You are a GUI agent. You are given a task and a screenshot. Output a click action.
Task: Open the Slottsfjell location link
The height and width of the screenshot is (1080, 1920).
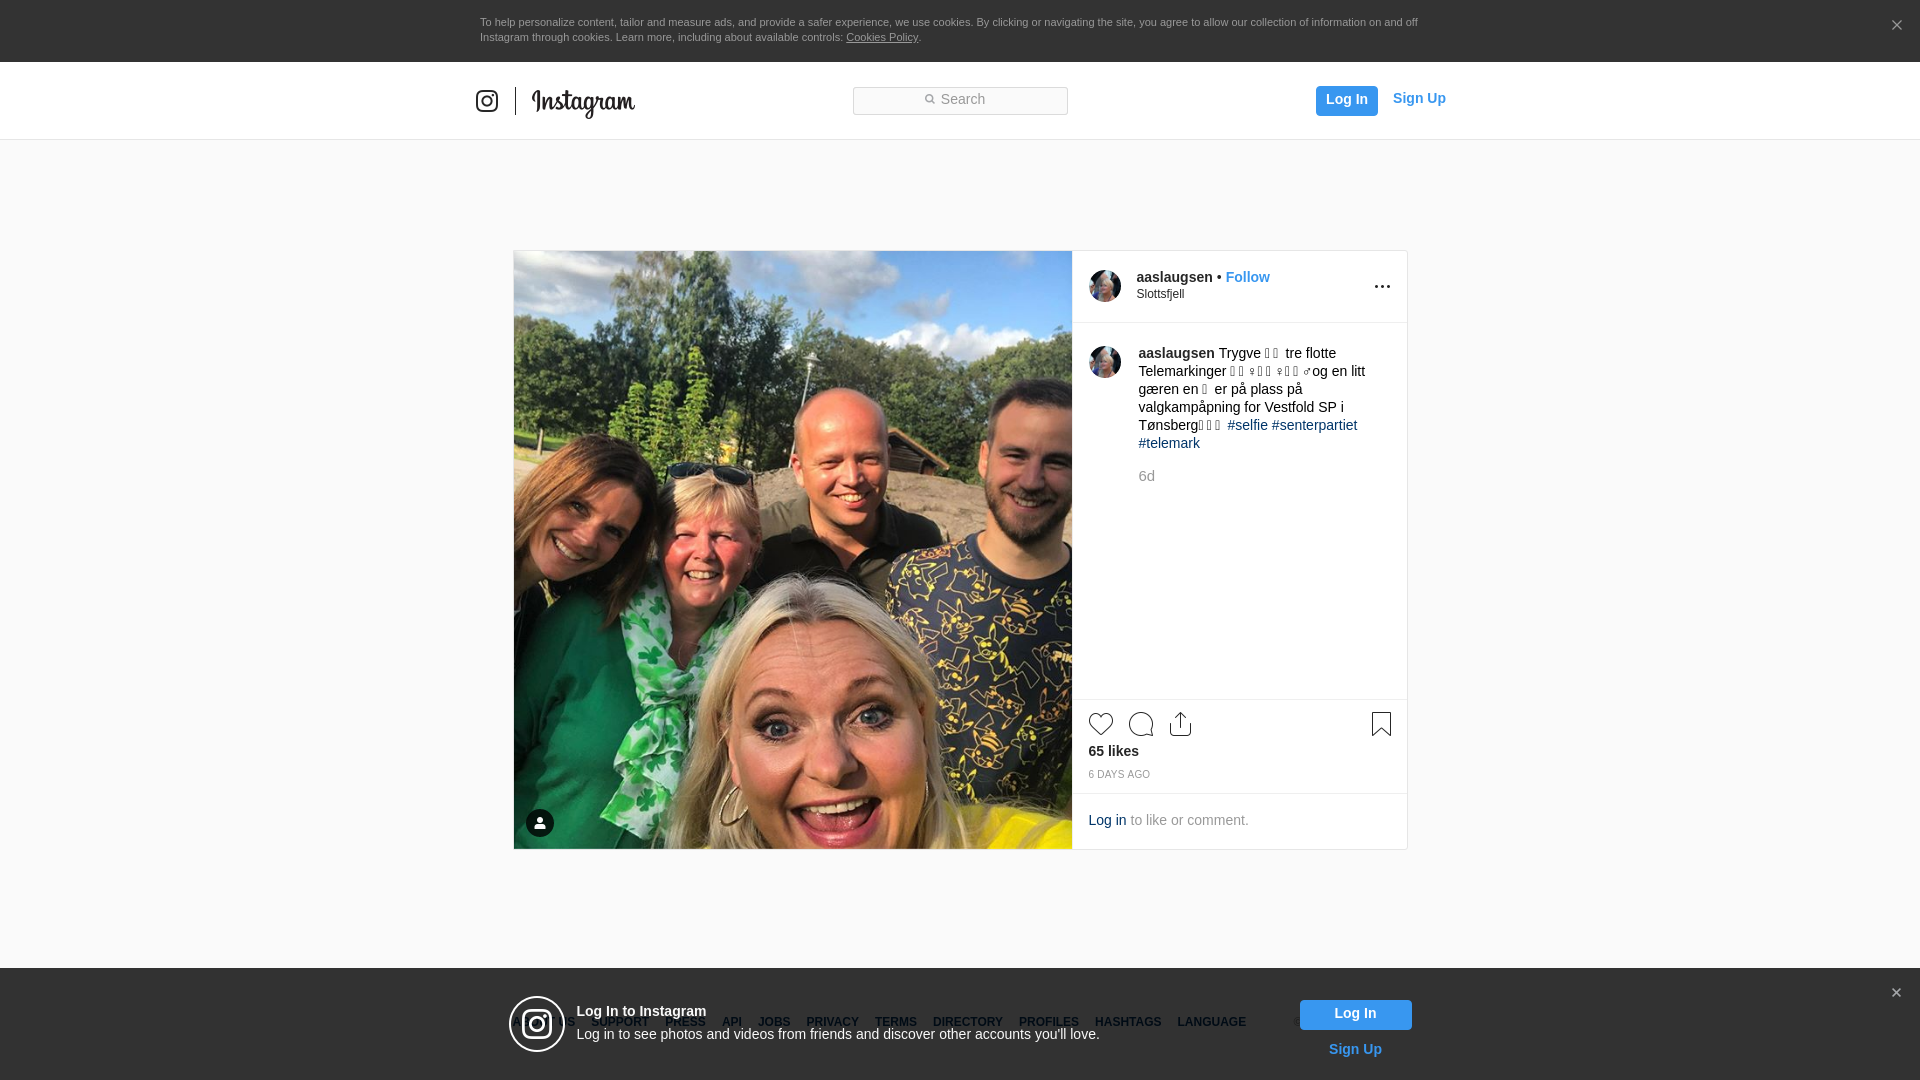click(x=1160, y=294)
